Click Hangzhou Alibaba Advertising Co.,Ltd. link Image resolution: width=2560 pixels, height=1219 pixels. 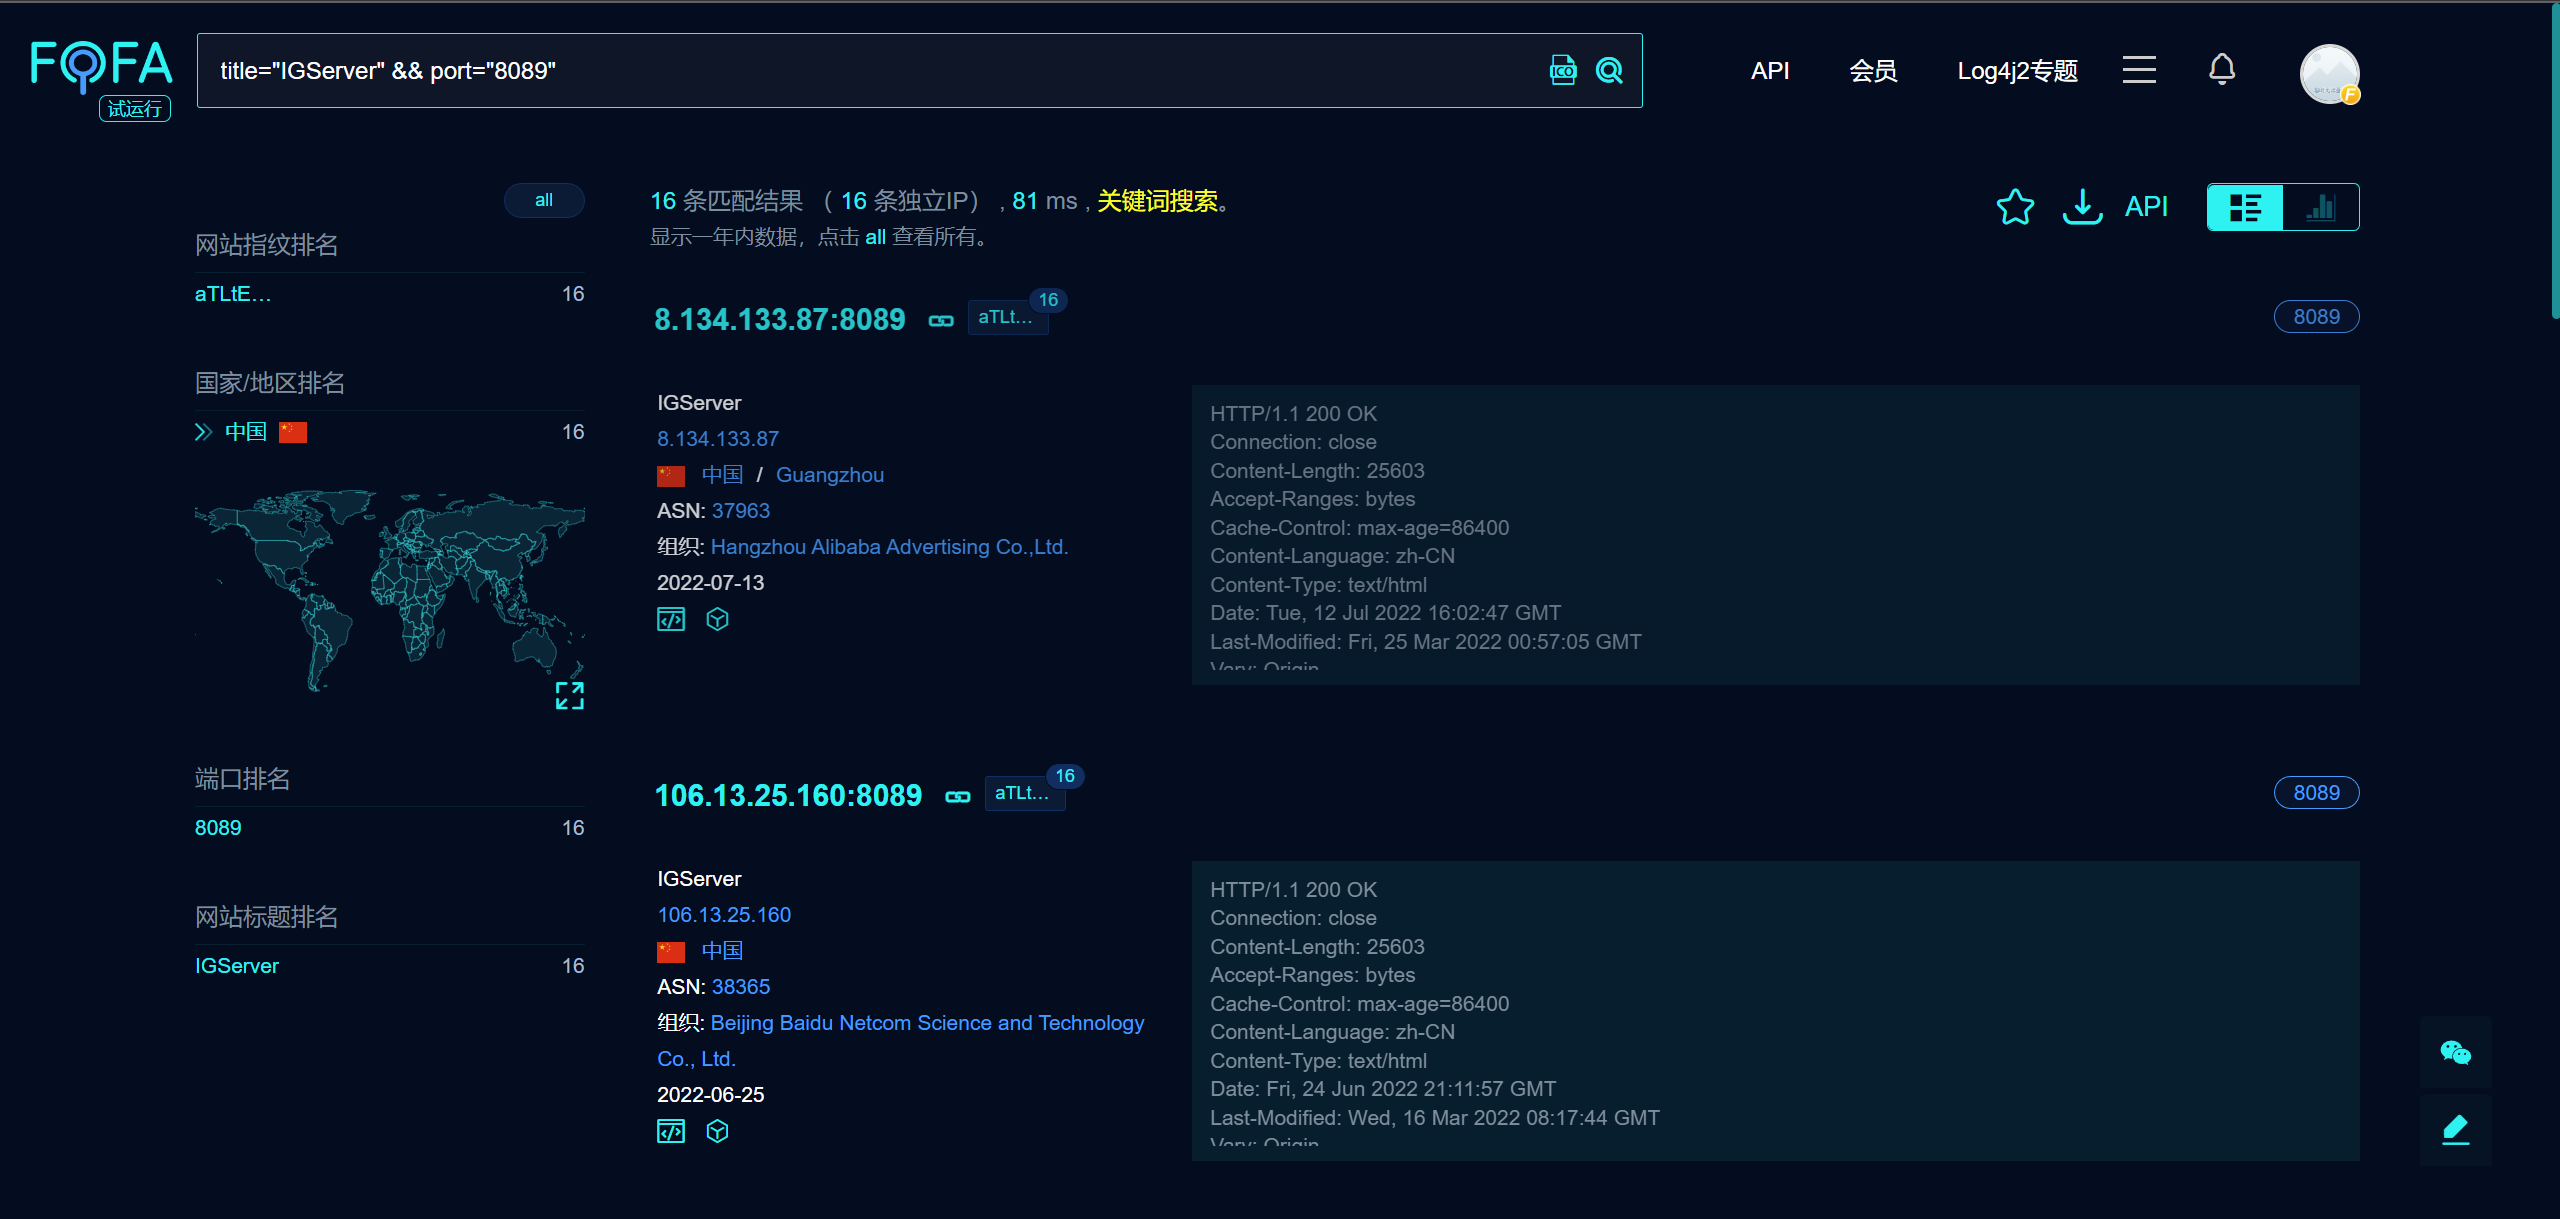[889, 547]
